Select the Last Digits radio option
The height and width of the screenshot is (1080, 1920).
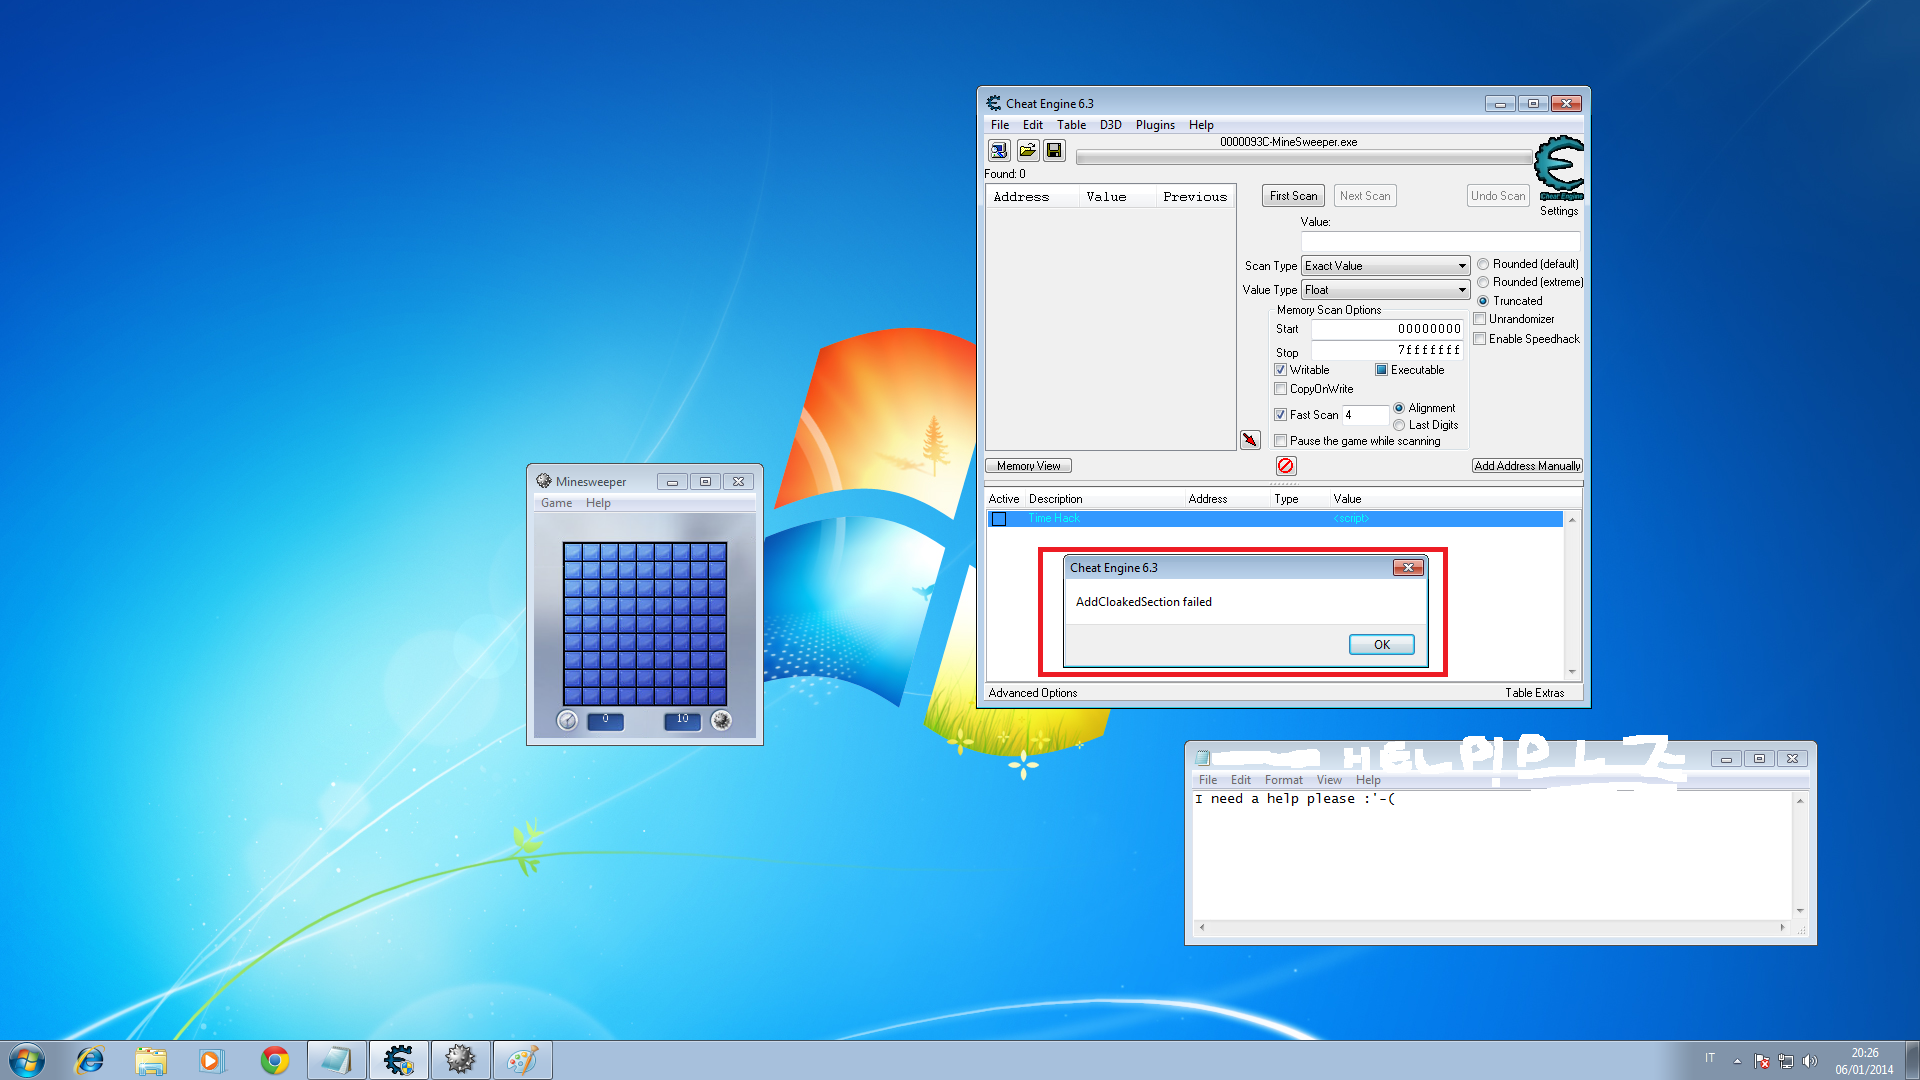coord(1399,425)
